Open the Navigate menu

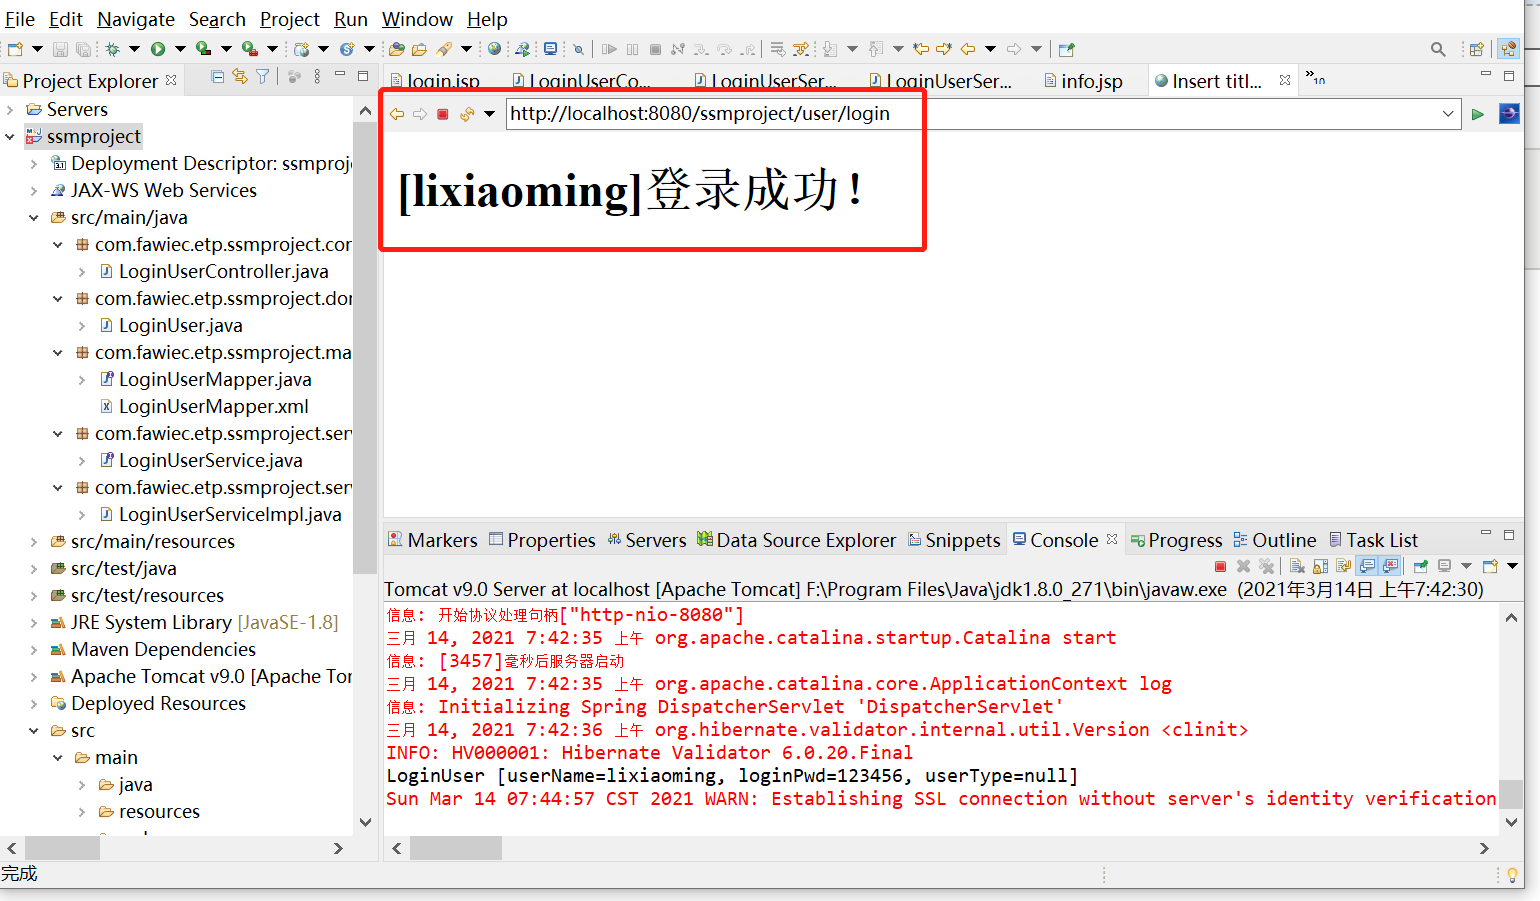(x=136, y=19)
